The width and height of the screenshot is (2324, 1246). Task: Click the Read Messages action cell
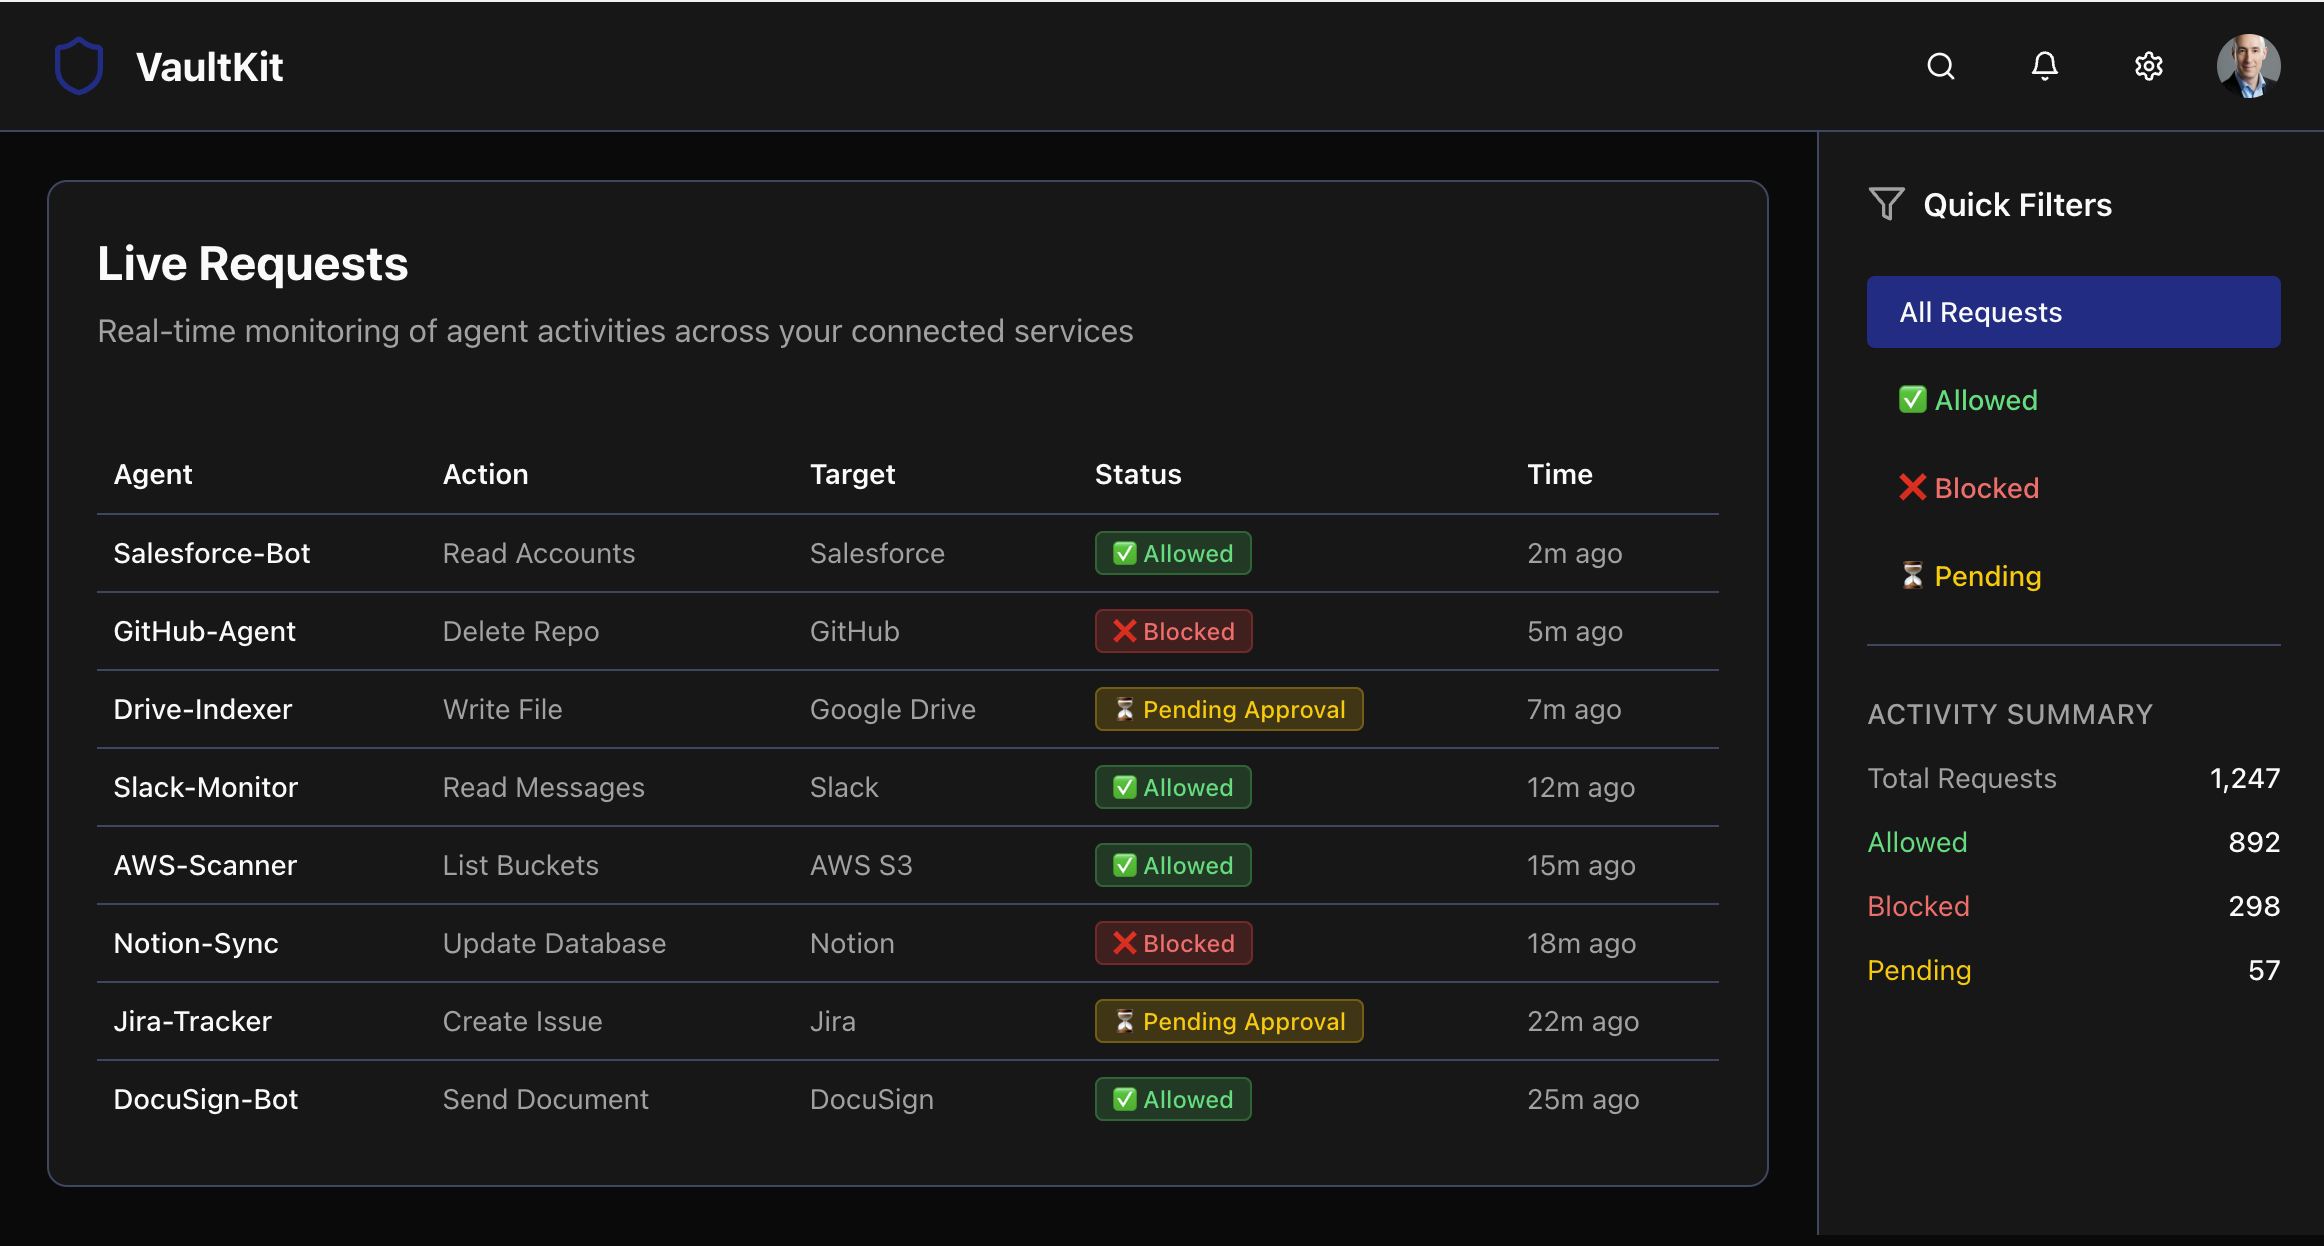[544, 787]
